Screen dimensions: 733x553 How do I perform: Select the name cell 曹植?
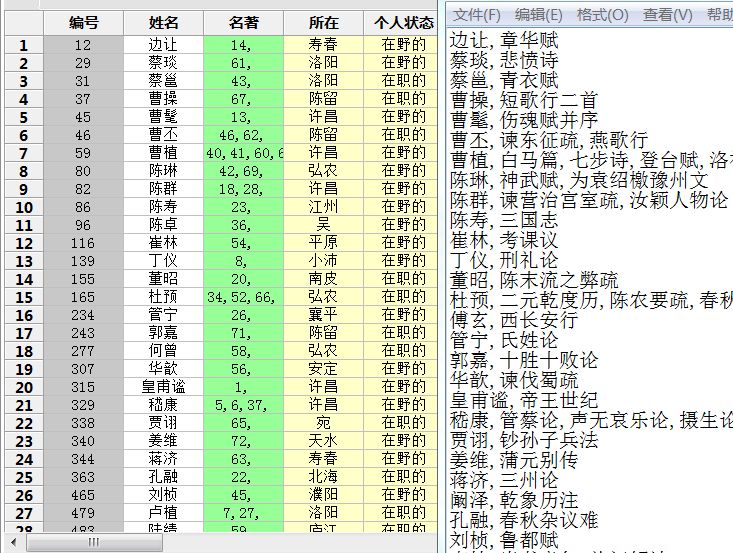pos(164,153)
